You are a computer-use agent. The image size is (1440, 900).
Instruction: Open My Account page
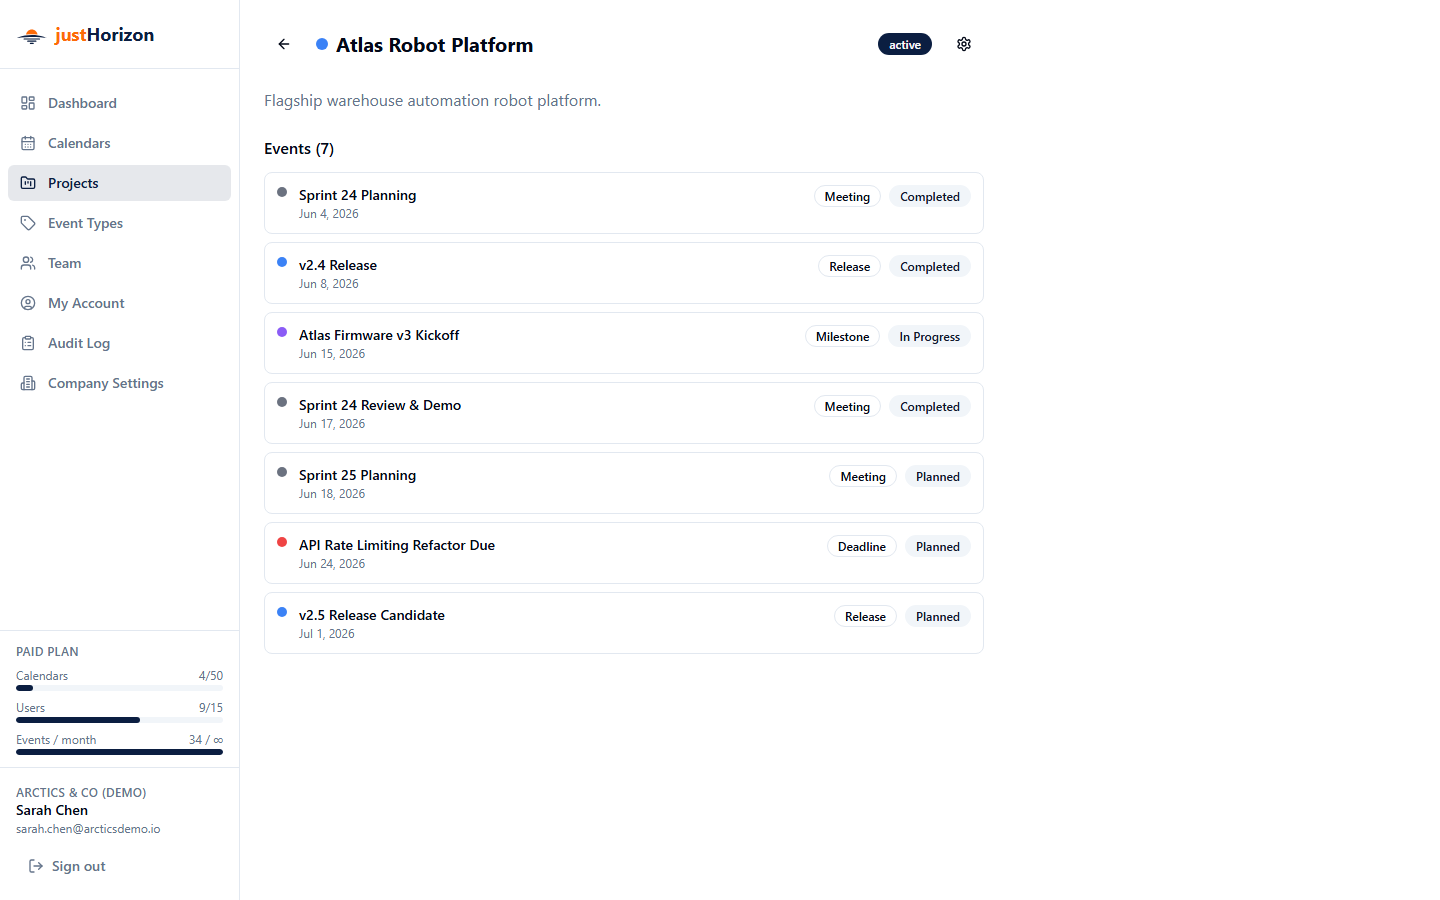119,303
